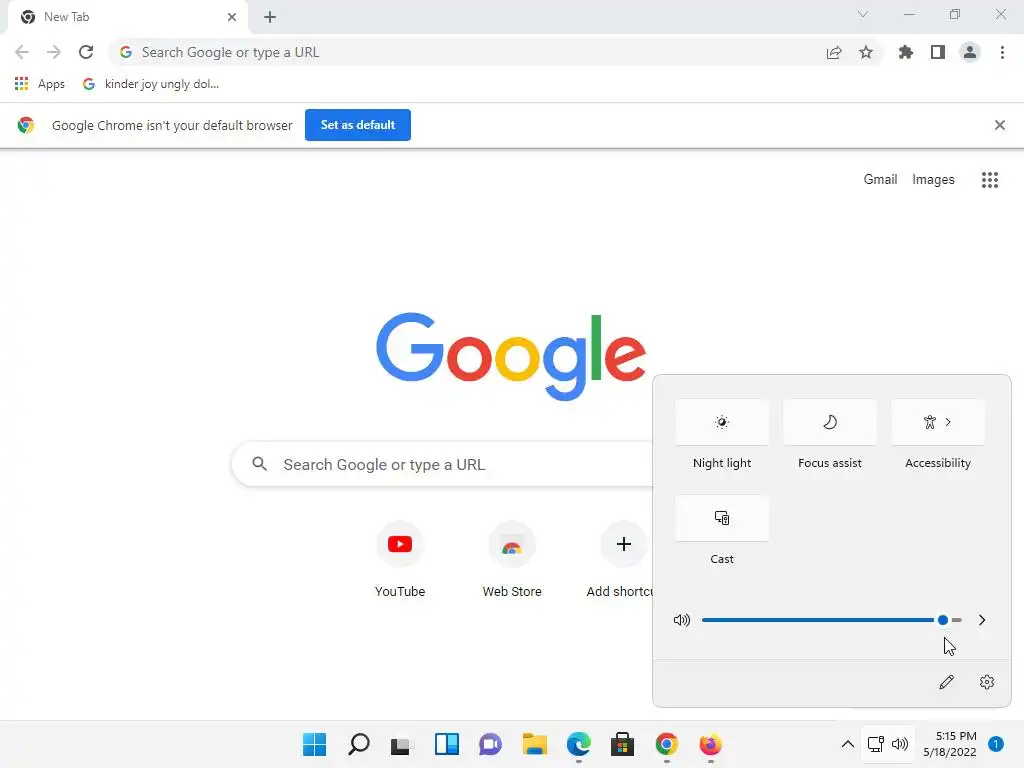Screen dimensions: 1024x768
Task: Close the New Tab tab
Action: tap(232, 17)
